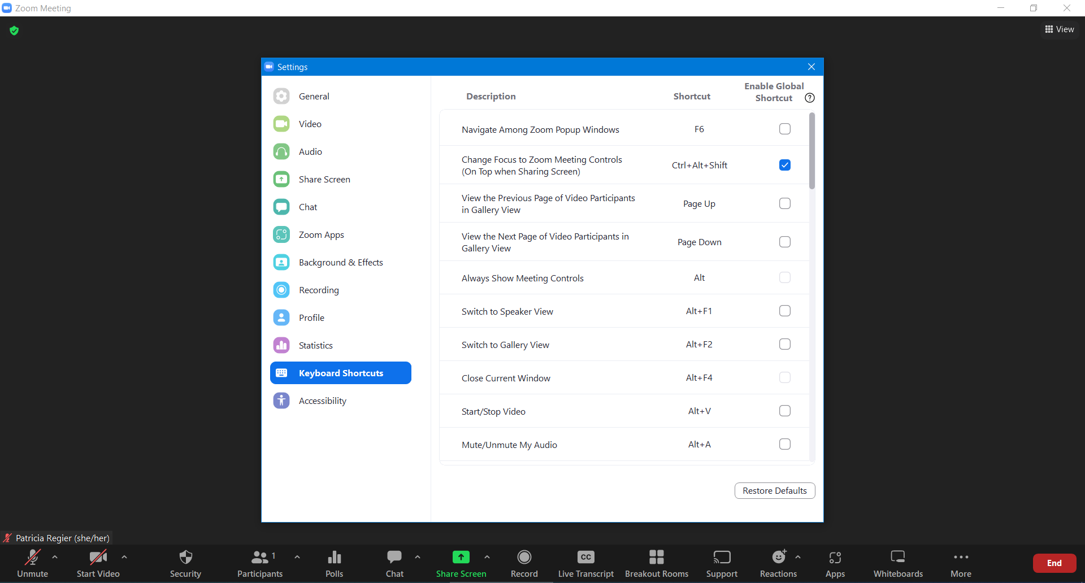Open the Whiteboards icon
The image size is (1085, 583).
[897, 557]
